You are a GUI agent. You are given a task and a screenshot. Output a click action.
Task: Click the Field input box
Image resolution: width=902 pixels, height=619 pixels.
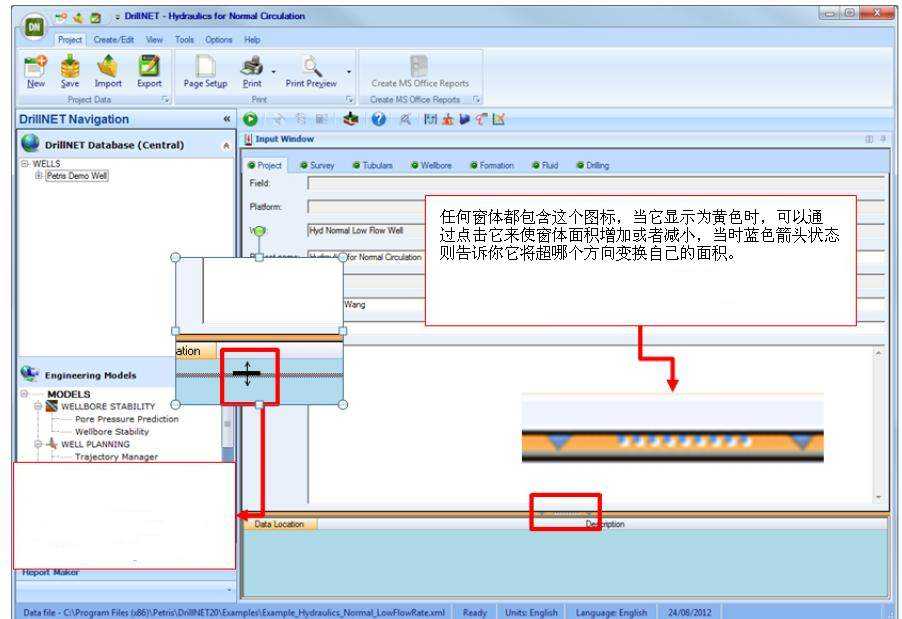coord(596,184)
